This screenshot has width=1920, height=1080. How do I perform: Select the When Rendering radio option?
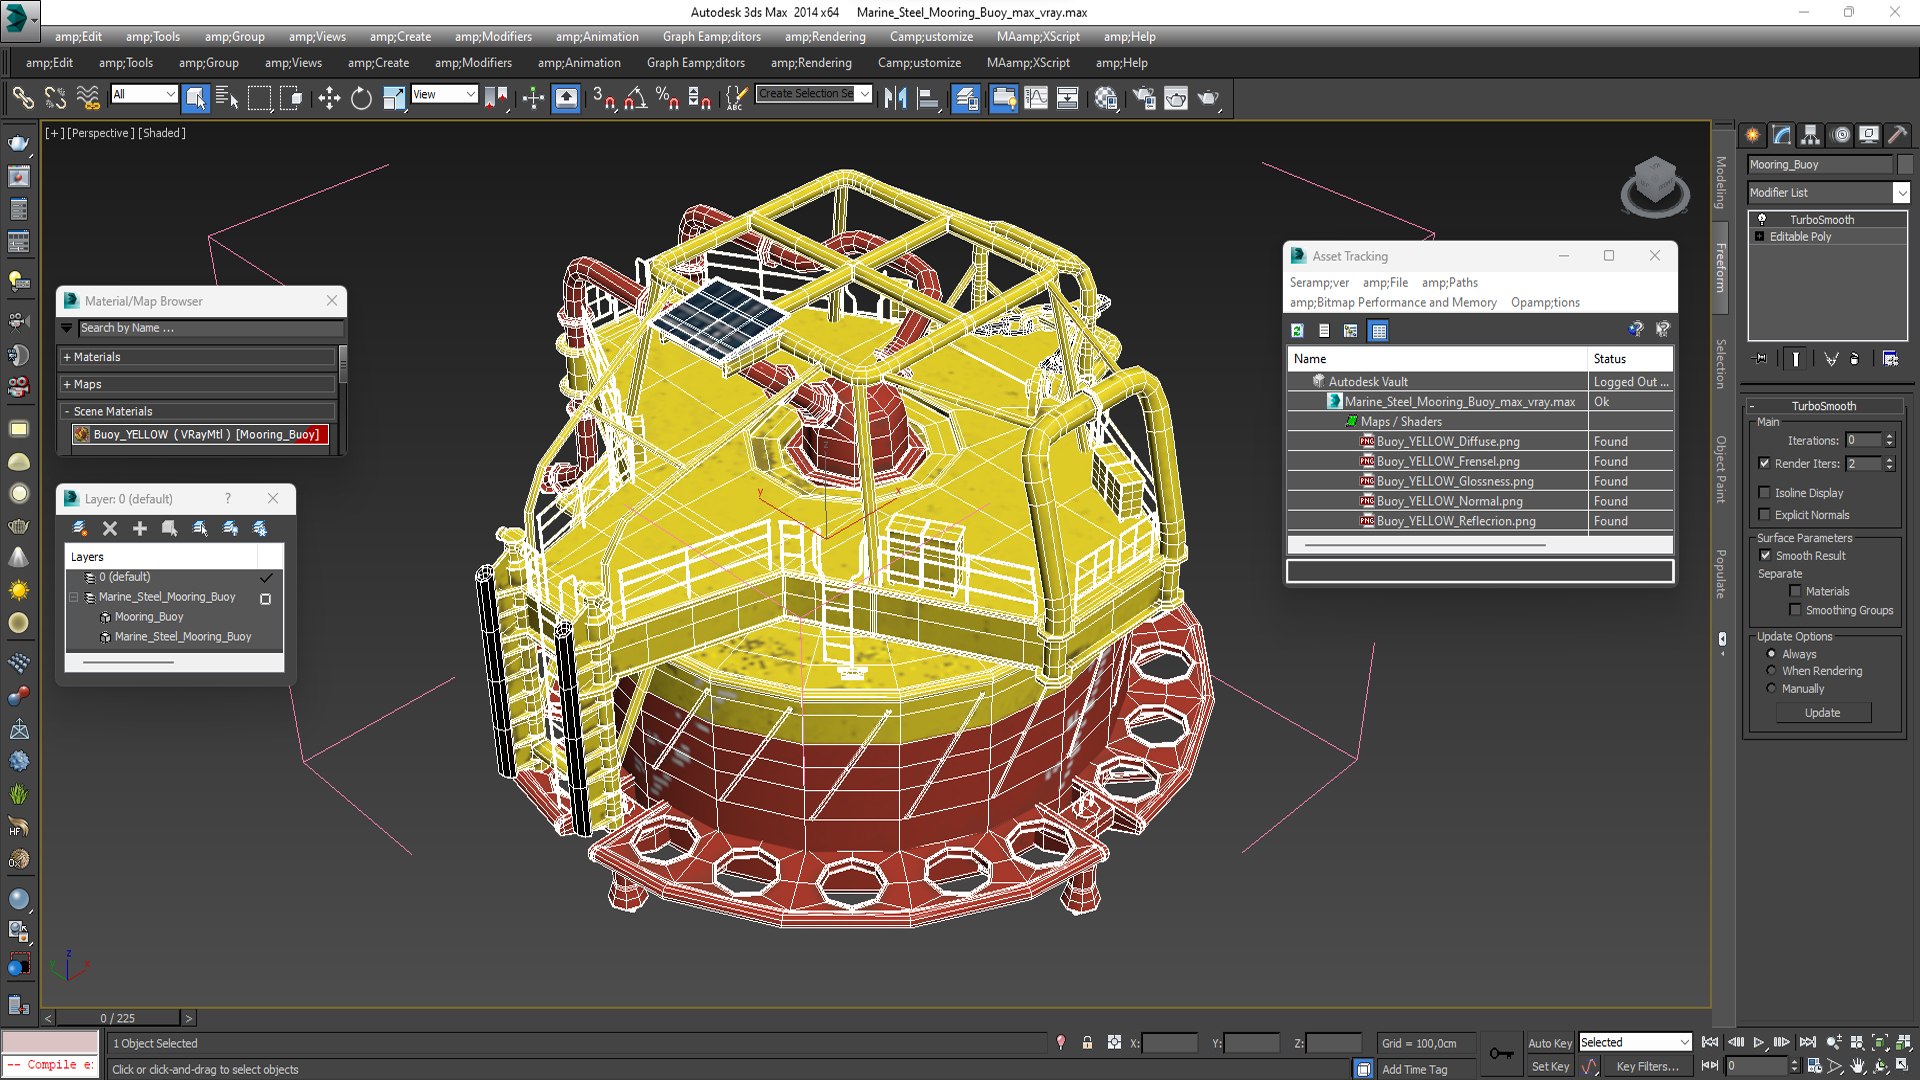[1771, 671]
